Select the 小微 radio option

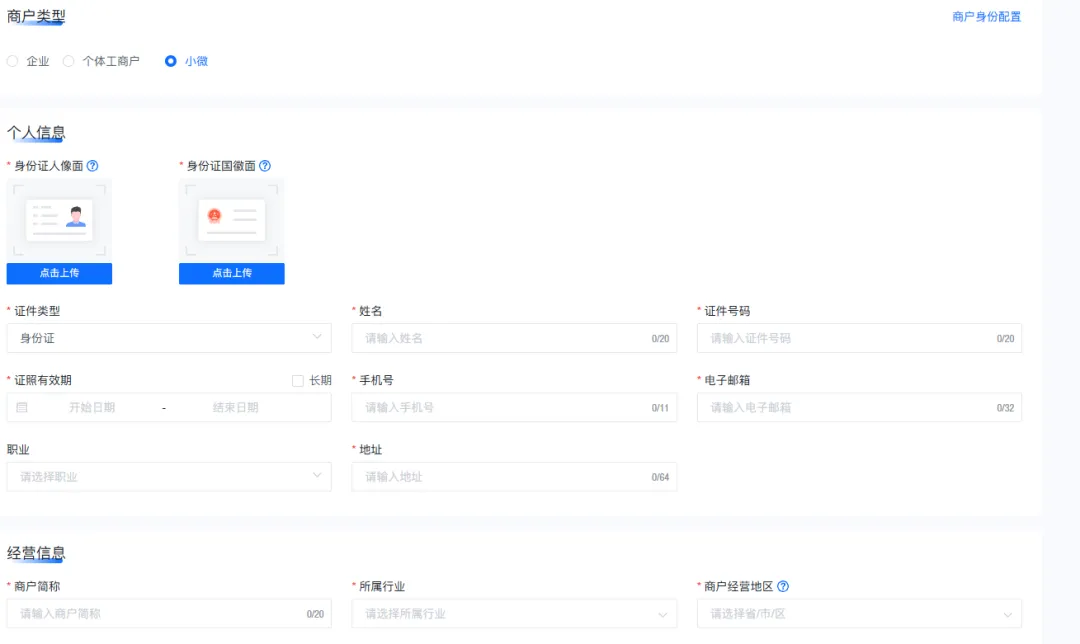point(170,61)
